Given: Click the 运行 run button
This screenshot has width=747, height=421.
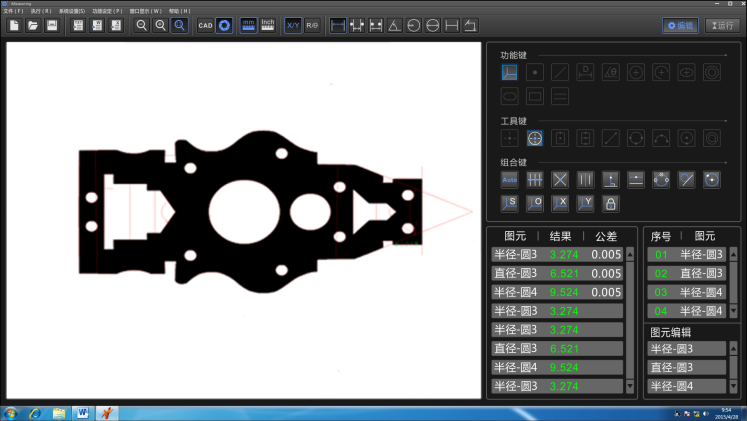Looking at the screenshot, I should [x=722, y=26].
